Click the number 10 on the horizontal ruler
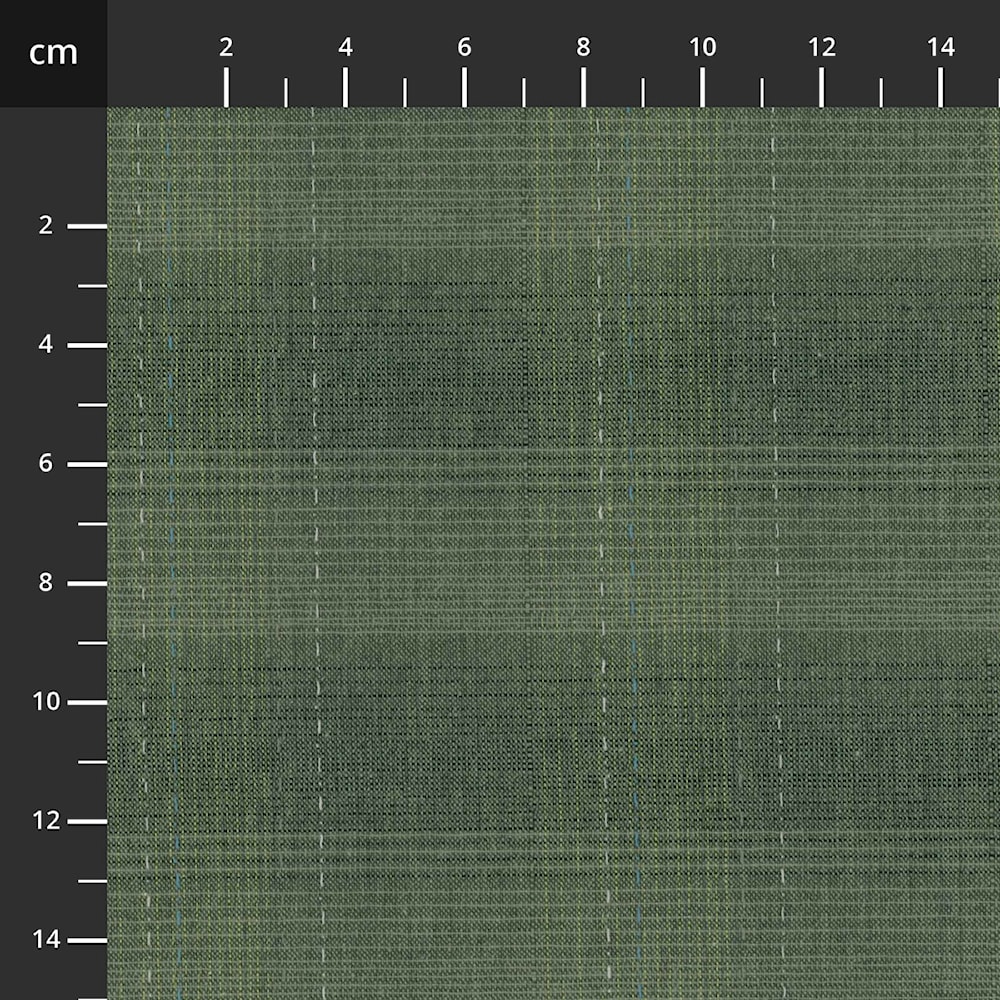This screenshot has width=1000, height=1000. pos(703,45)
